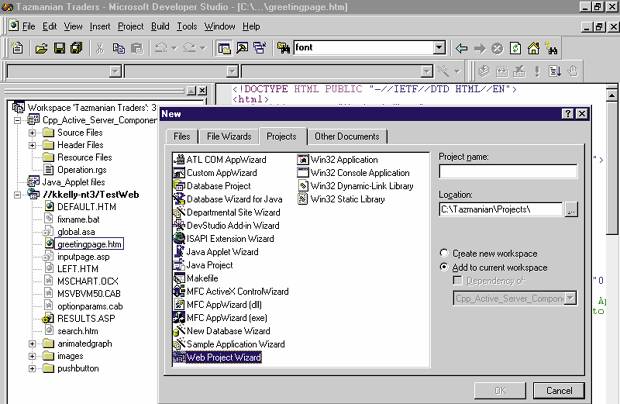Viewport: 620px width, 404px height.
Task: Click the browse button beside Location
Action: pyautogui.click(x=571, y=210)
